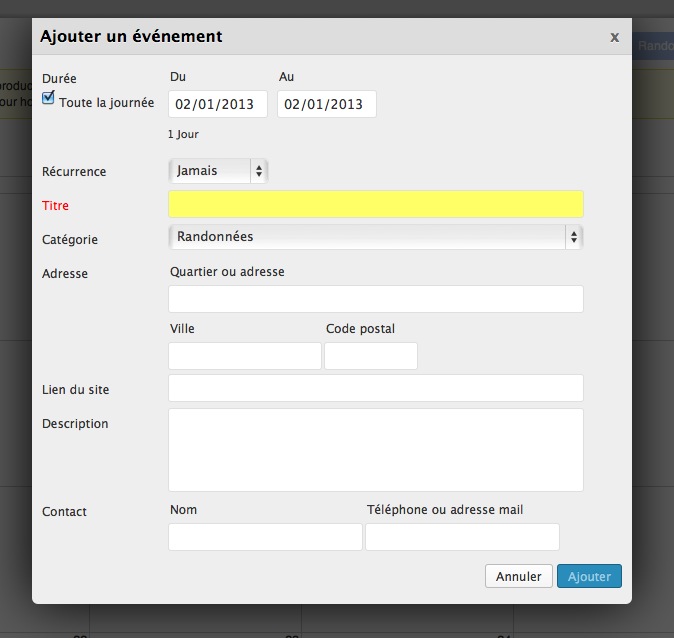Image resolution: width=674 pixels, height=638 pixels.
Task: Click the dialog title Ajouter un événement
Action: [131, 37]
